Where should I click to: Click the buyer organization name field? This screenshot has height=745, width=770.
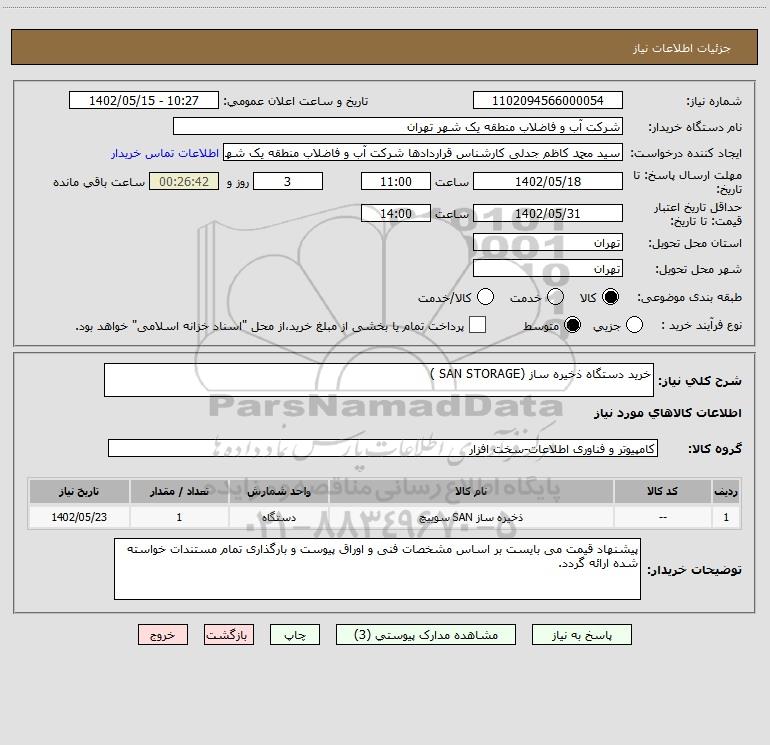point(398,126)
